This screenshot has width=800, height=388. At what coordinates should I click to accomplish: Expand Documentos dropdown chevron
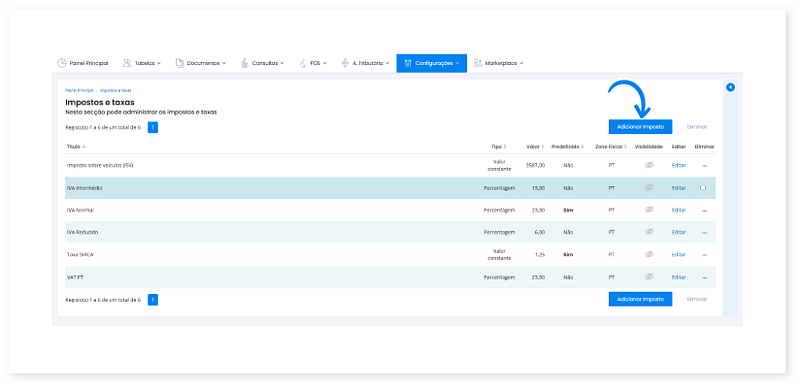pos(224,63)
